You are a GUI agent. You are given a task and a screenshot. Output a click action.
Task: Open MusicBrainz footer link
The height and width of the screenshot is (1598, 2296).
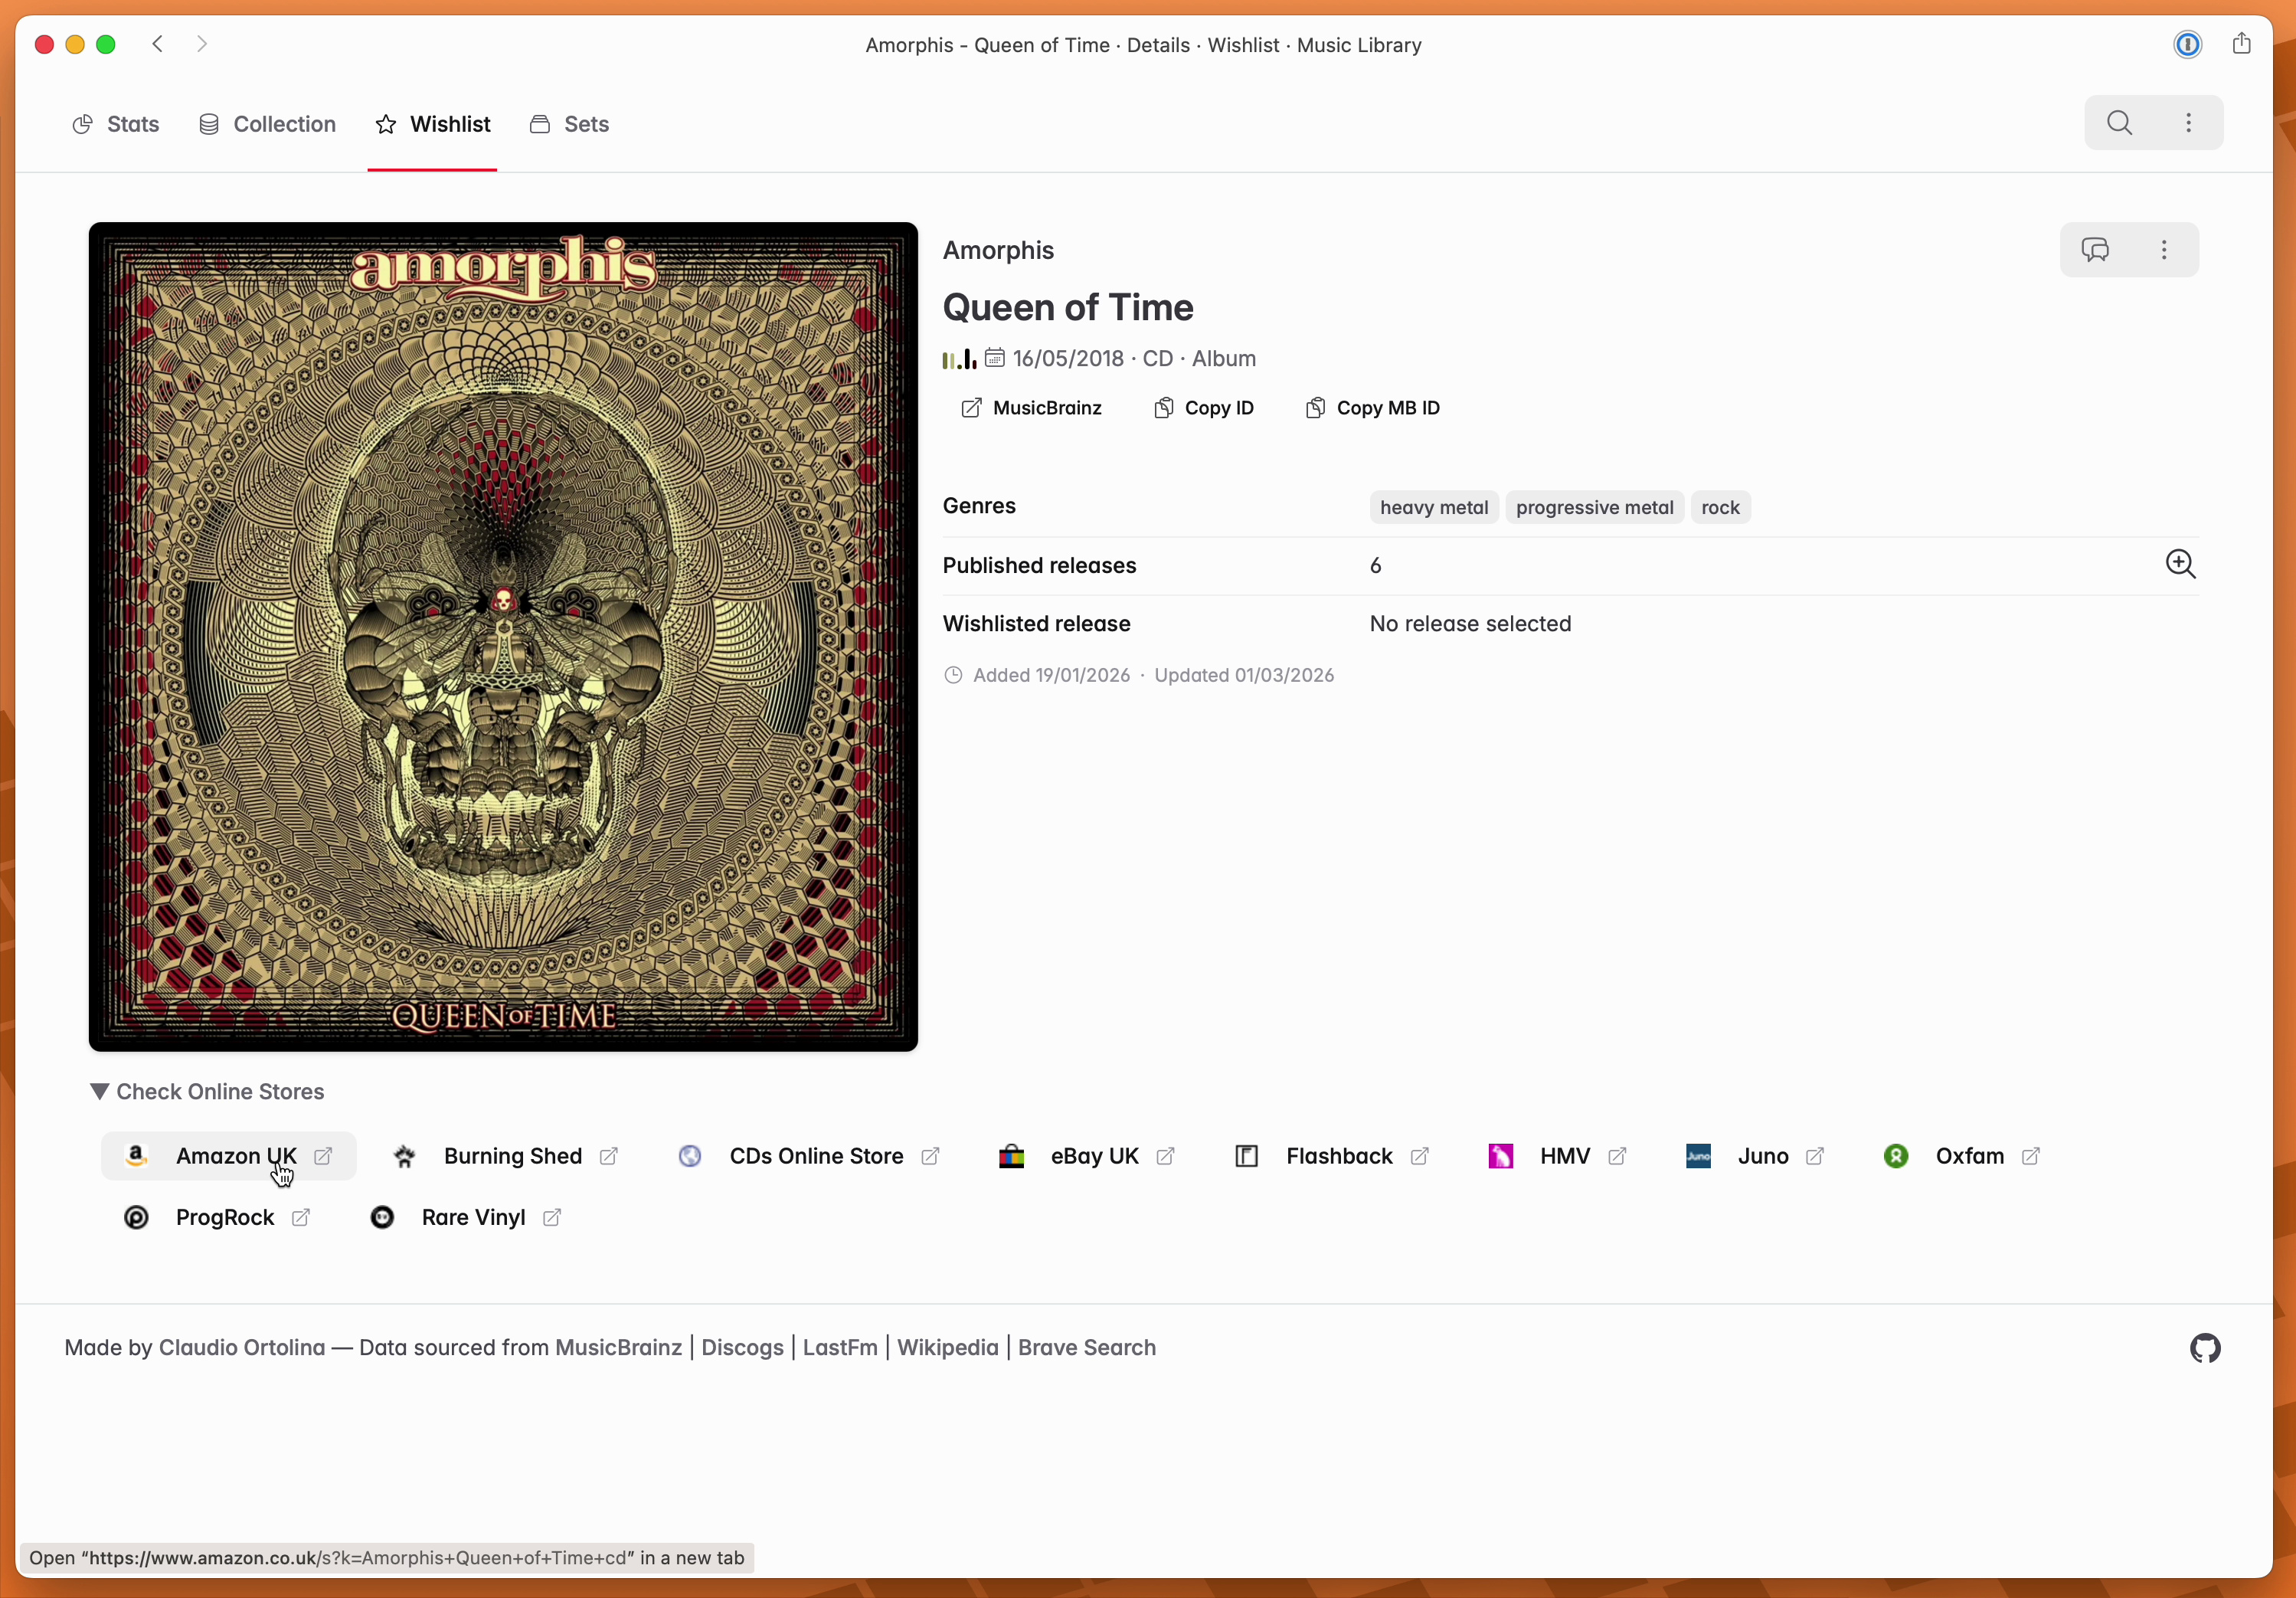[x=618, y=1347]
